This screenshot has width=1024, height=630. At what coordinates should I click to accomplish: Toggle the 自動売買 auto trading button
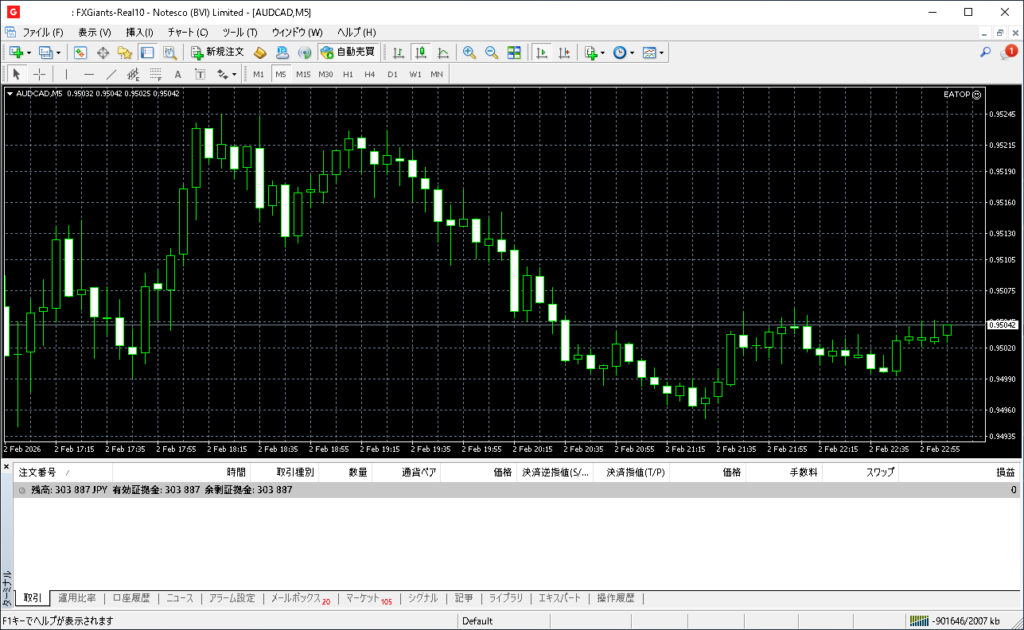347,52
